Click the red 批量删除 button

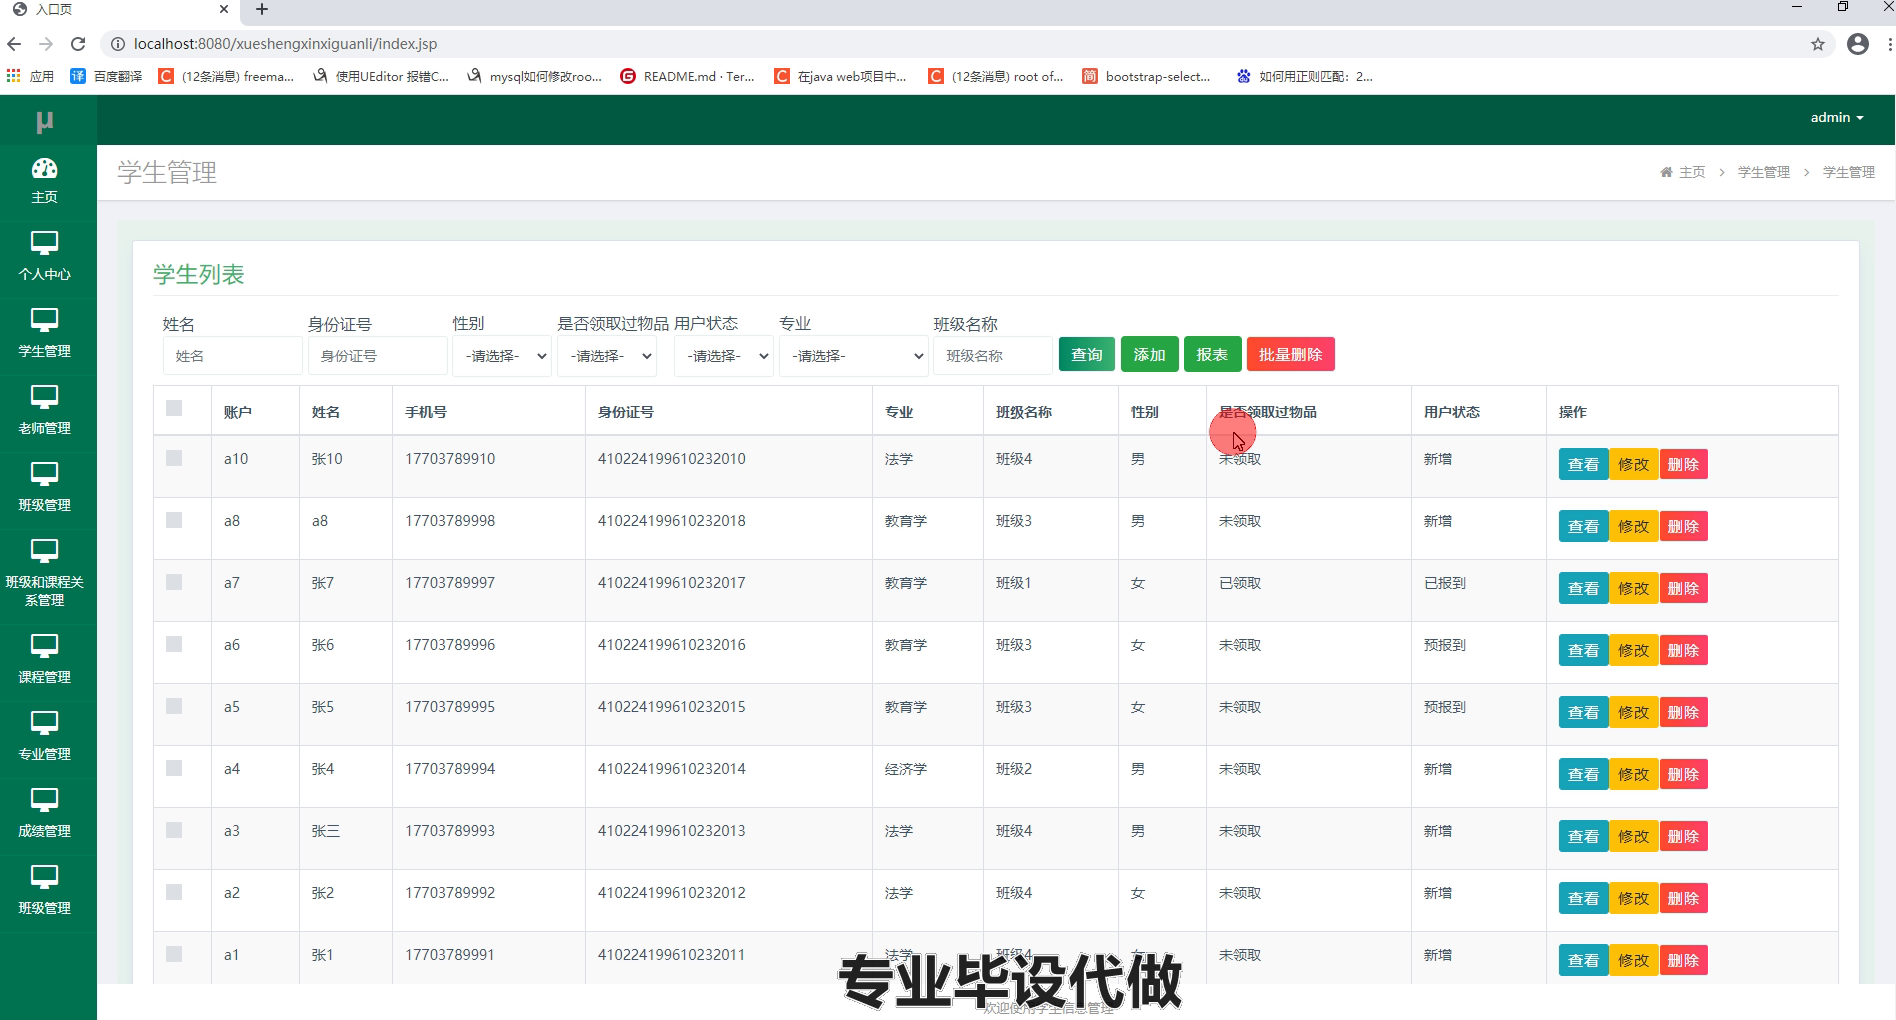[x=1291, y=355]
